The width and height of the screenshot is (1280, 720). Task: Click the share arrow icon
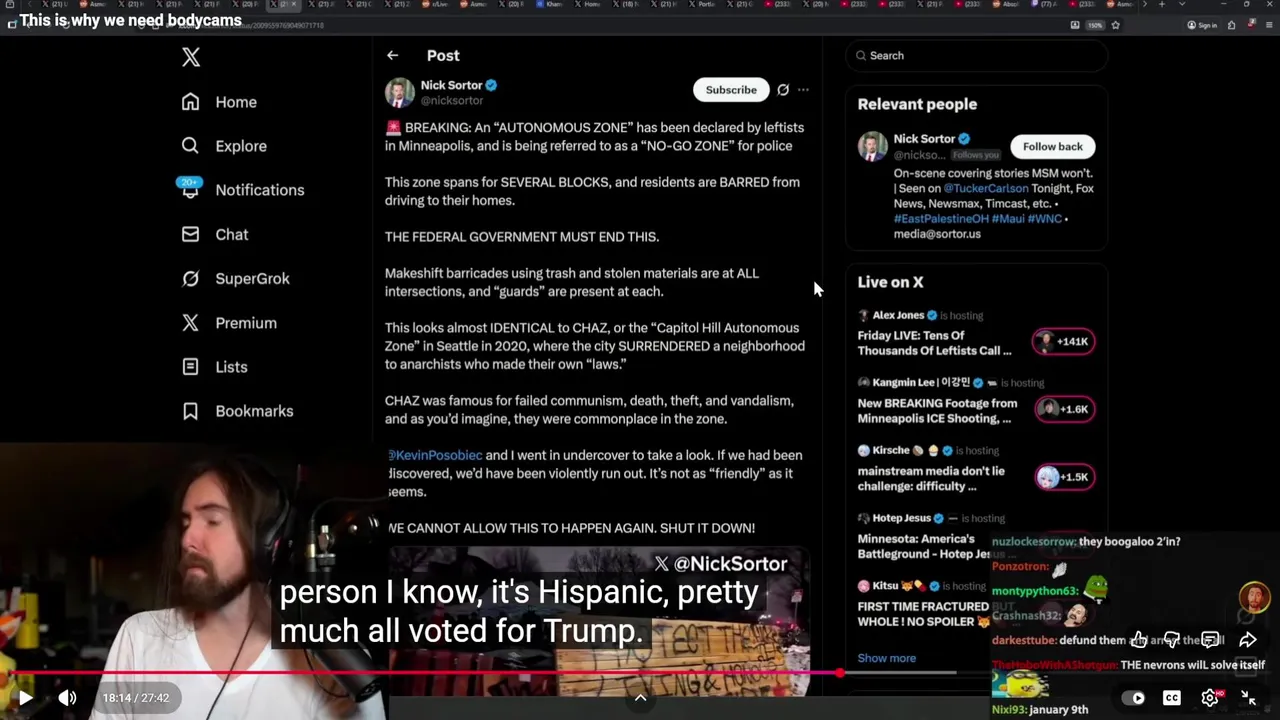coord(1248,640)
